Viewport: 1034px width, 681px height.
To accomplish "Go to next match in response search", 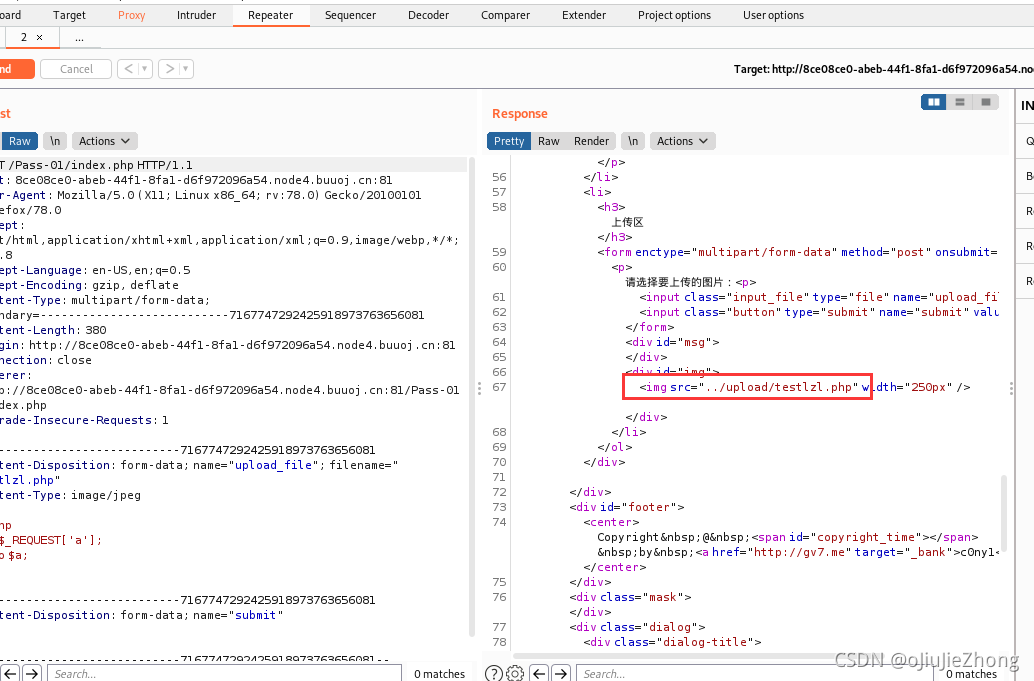I will pyautogui.click(x=561, y=673).
